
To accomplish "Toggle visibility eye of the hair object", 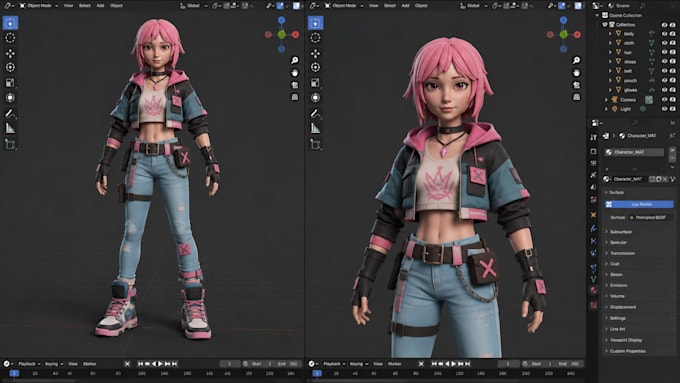I will [664, 52].
